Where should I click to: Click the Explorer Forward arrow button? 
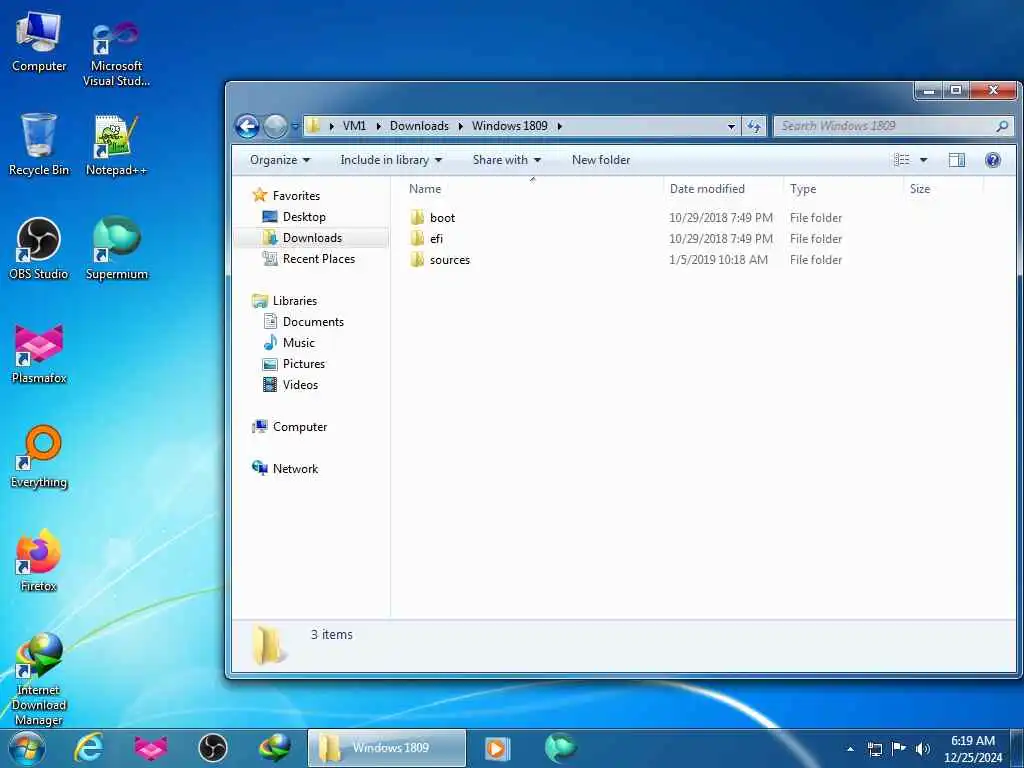(275, 126)
